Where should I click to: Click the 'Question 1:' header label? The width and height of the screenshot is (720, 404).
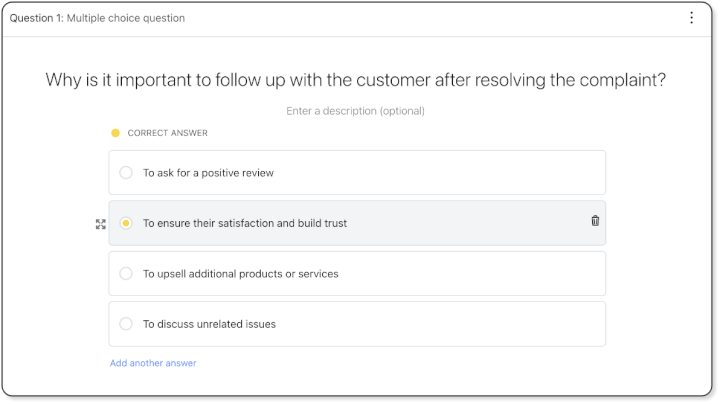tap(36, 18)
